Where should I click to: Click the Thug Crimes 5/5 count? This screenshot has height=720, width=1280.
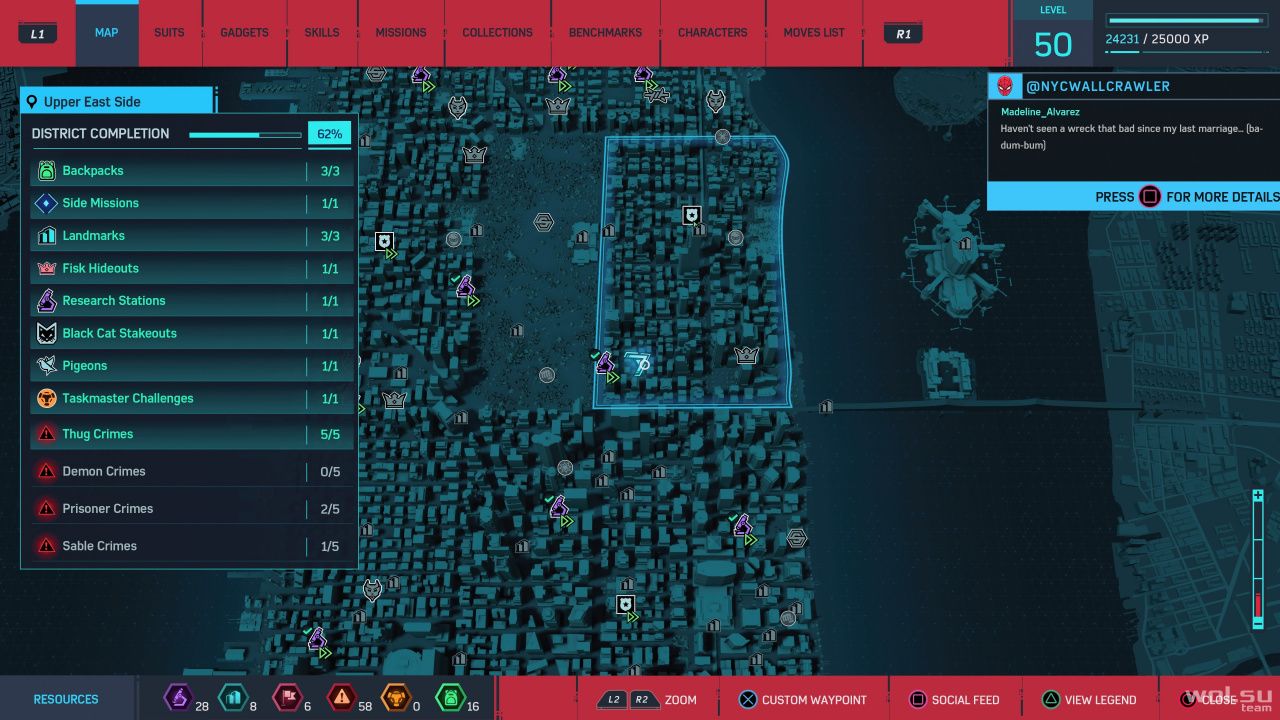click(x=330, y=434)
